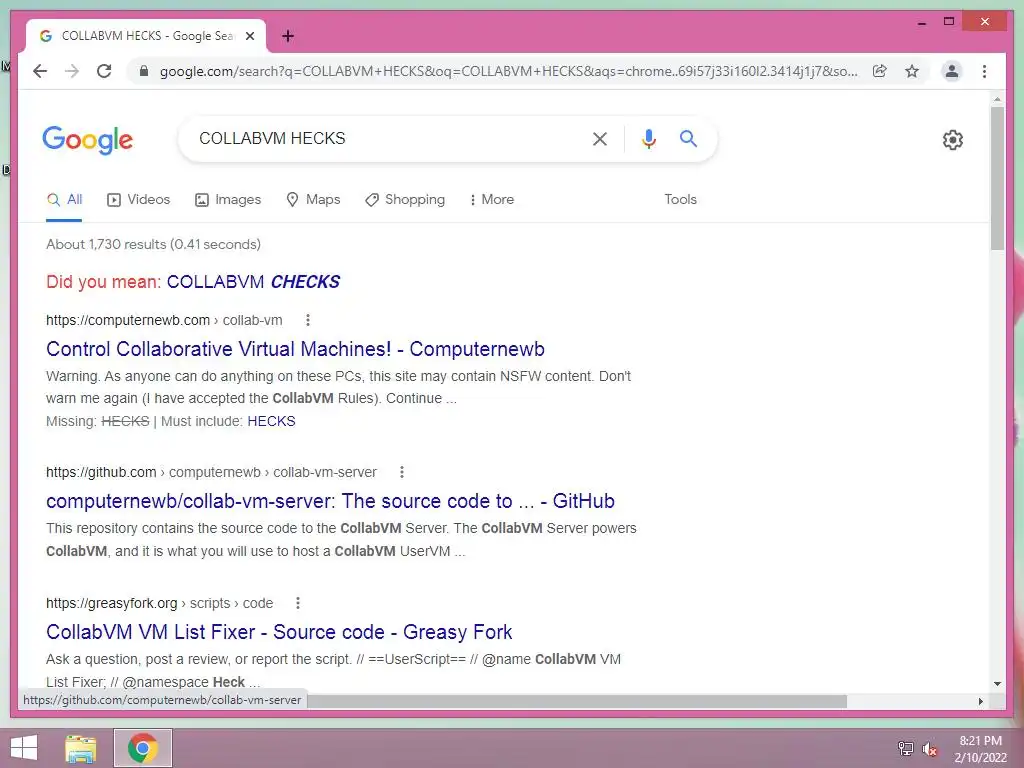Image resolution: width=1024 pixels, height=768 pixels.
Task: Open computernewb/collab-vm-server GitHub result
Action: (330, 502)
